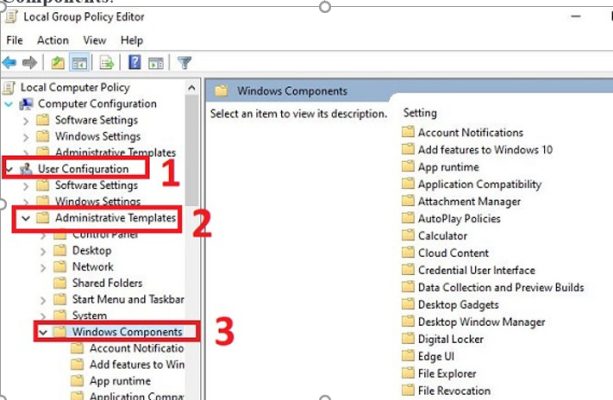
Task: Select Local Computer Policy root node
Action: 75,87
